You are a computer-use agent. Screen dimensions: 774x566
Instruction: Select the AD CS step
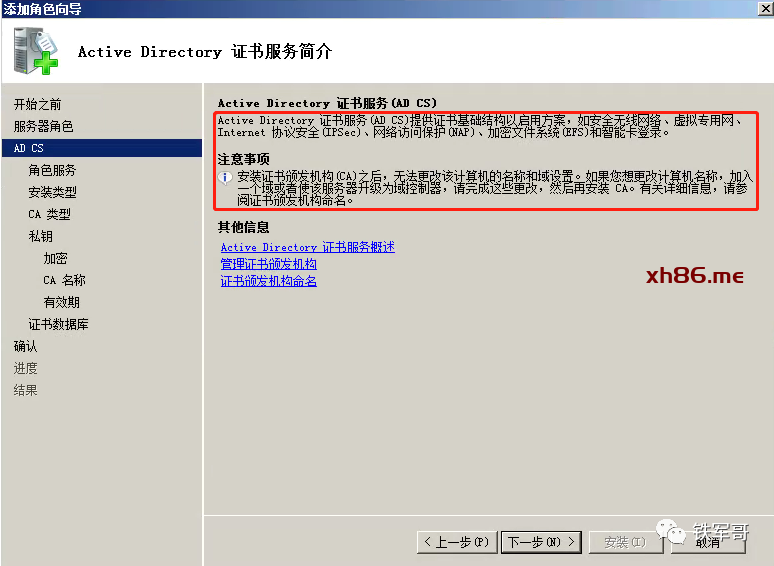tap(102, 148)
